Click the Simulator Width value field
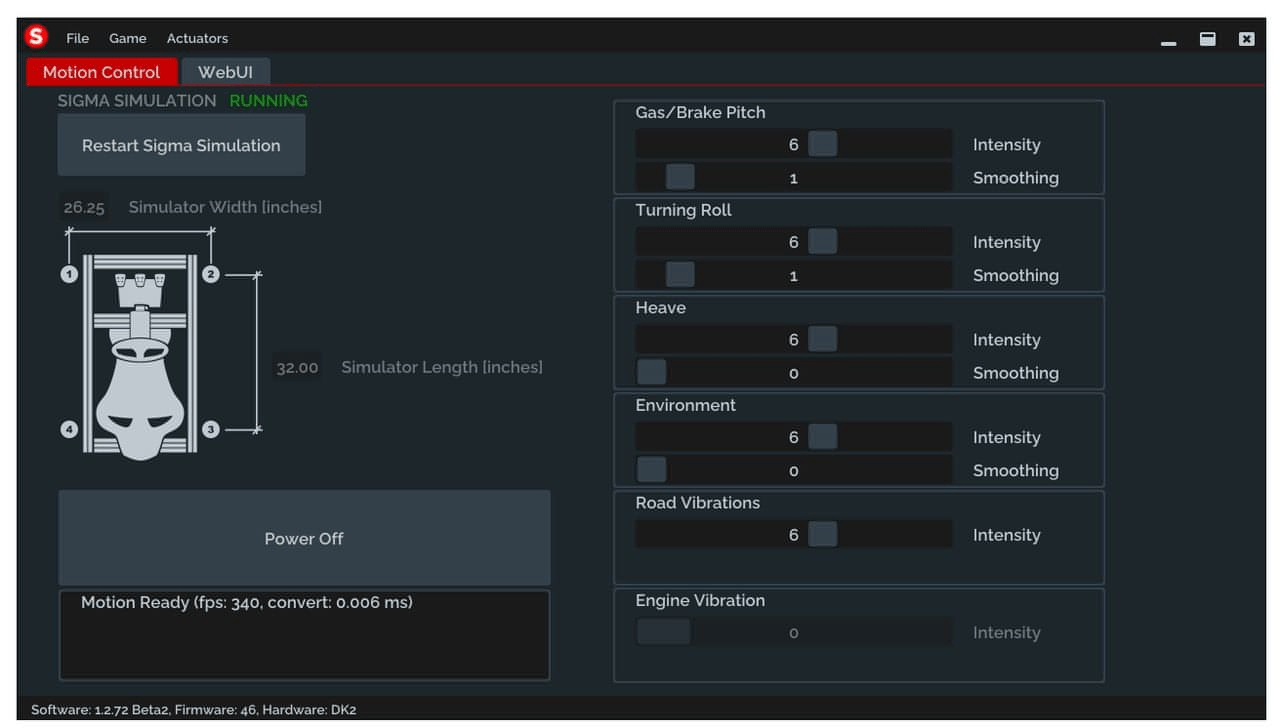This screenshot has height=728, width=1280. click(84, 207)
